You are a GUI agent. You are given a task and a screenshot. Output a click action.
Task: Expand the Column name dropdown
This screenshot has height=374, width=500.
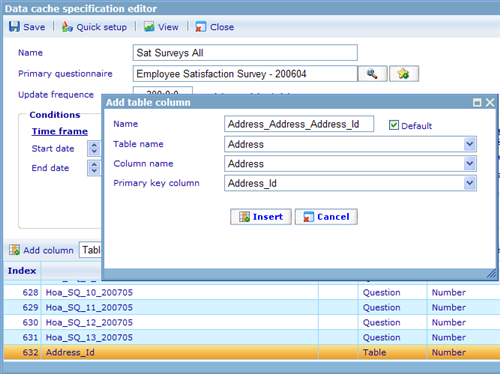coord(470,163)
